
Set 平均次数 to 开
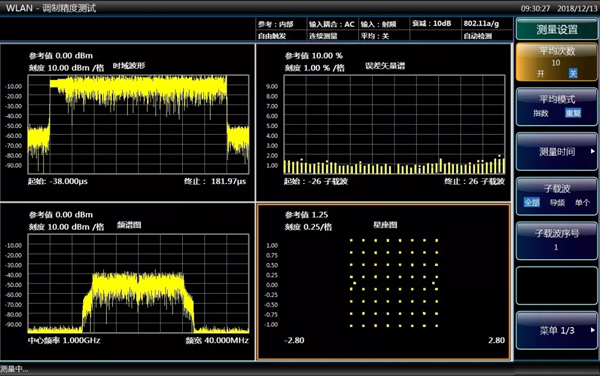tap(540, 73)
